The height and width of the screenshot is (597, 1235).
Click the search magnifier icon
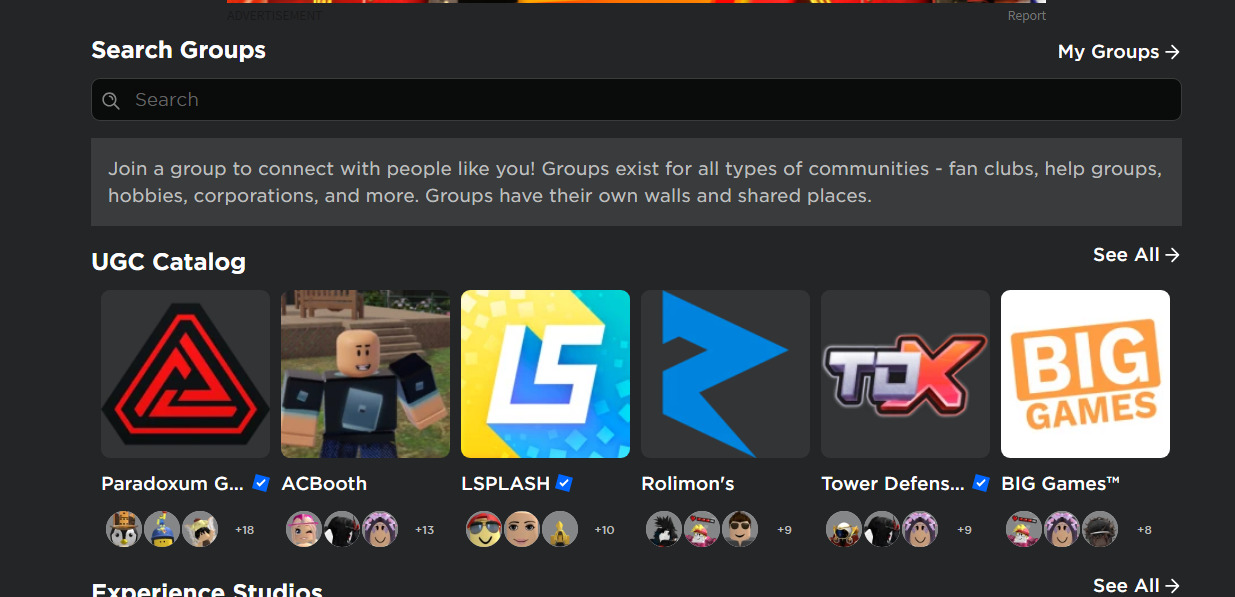pyautogui.click(x=112, y=100)
